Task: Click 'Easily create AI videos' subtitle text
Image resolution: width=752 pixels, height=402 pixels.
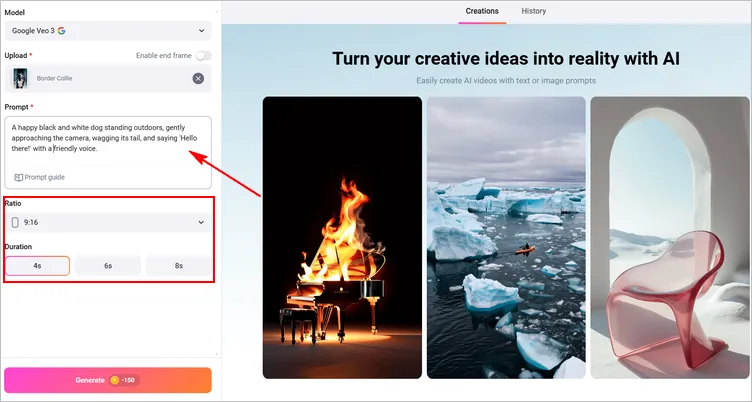Action: pos(506,81)
